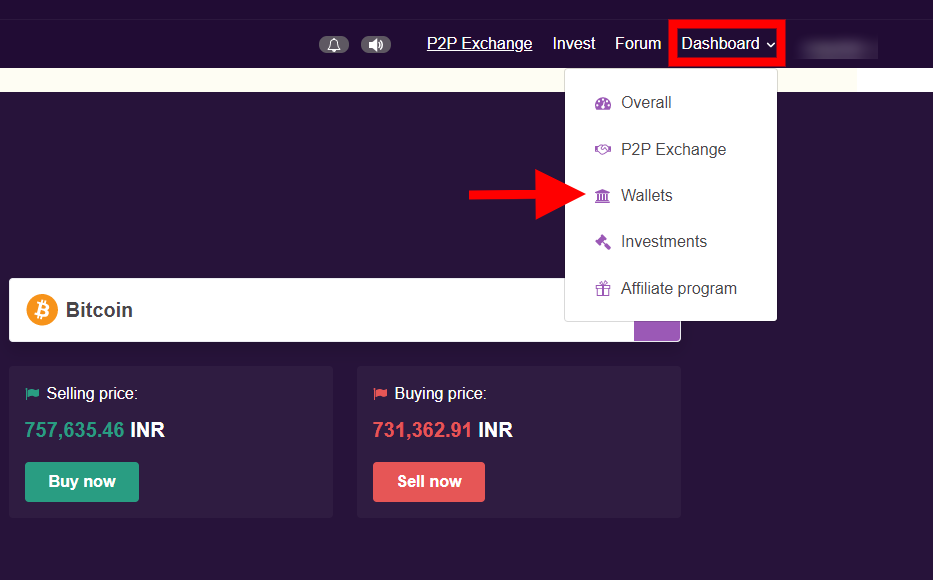Screen dimensions: 933x580
Task: Click the Overall gauge icon
Action: pyautogui.click(x=603, y=104)
